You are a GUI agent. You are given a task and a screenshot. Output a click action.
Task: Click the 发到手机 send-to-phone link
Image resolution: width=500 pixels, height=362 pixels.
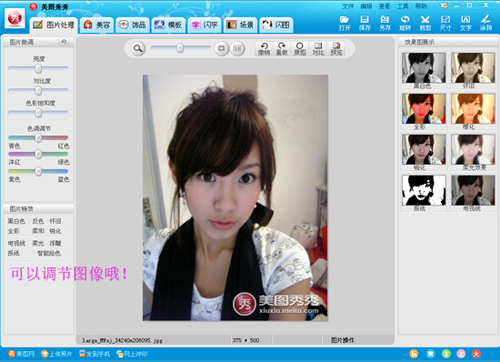[x=94, y=354]
